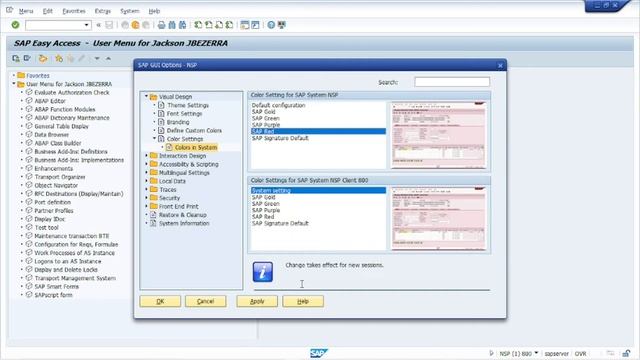
Task: Click the Find Next binoculars icon
Action: 182,25
